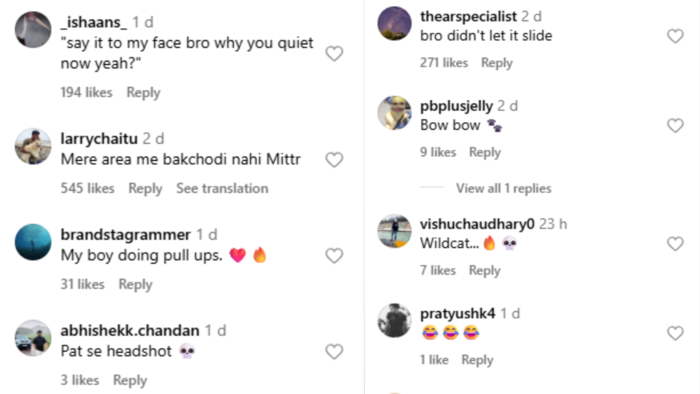Like brandstagrammer's pull ups comment
This screenshot has width=700, height=394.
pos(334,256)
